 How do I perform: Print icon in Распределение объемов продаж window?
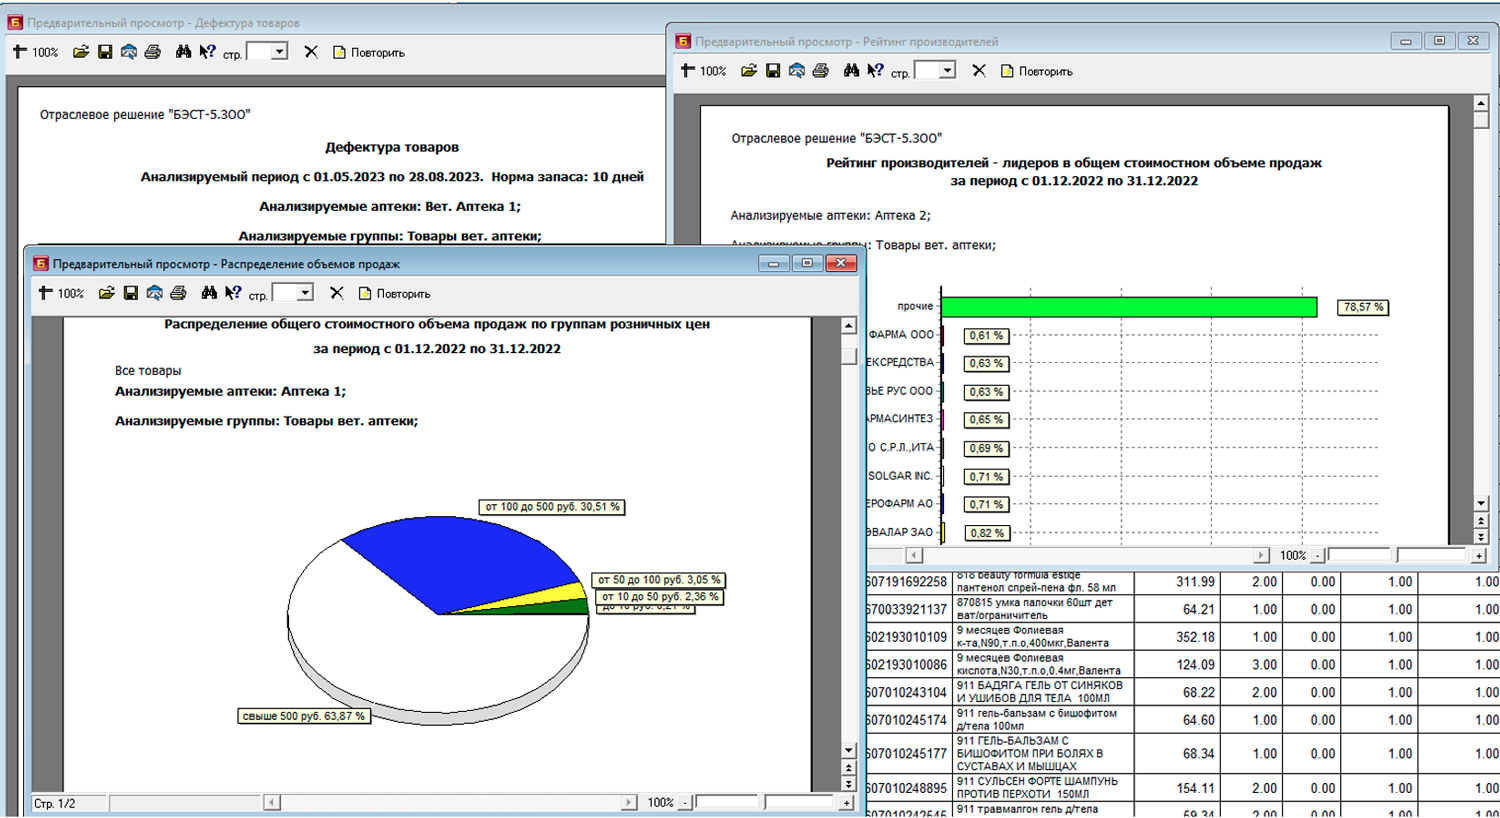[179, 293]
